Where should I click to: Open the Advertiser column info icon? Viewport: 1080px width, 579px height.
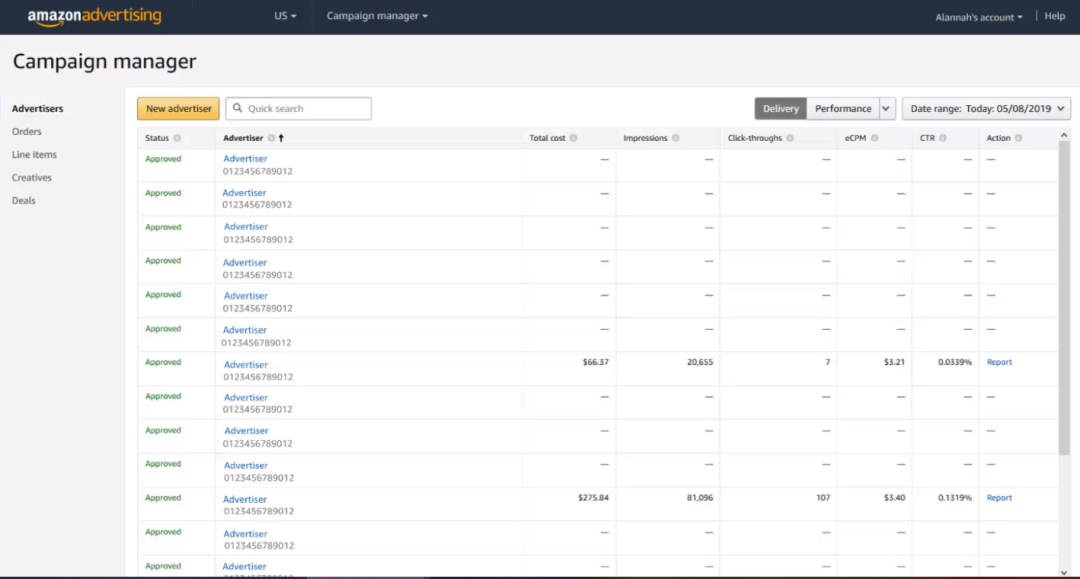tap(271, 138)
